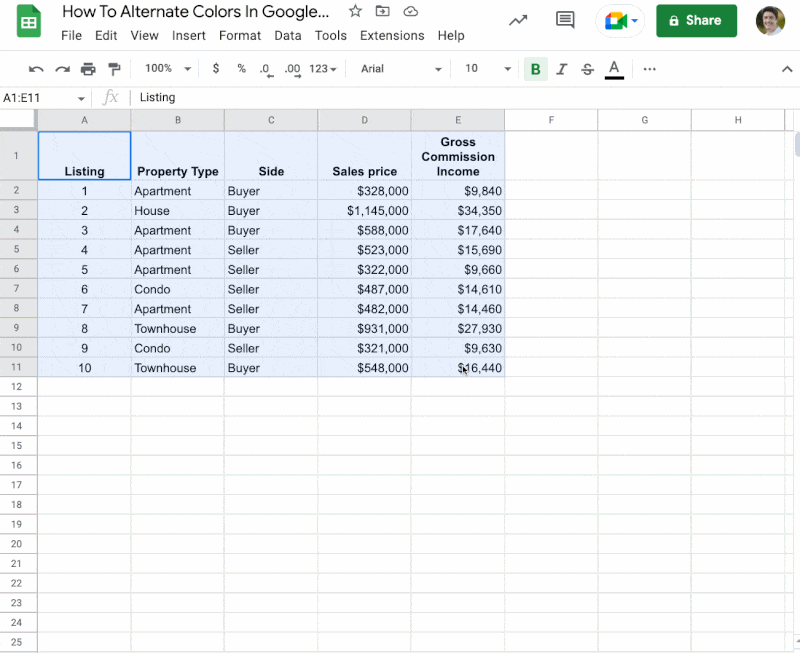Select the Paint format roller icon

(114, 69)
